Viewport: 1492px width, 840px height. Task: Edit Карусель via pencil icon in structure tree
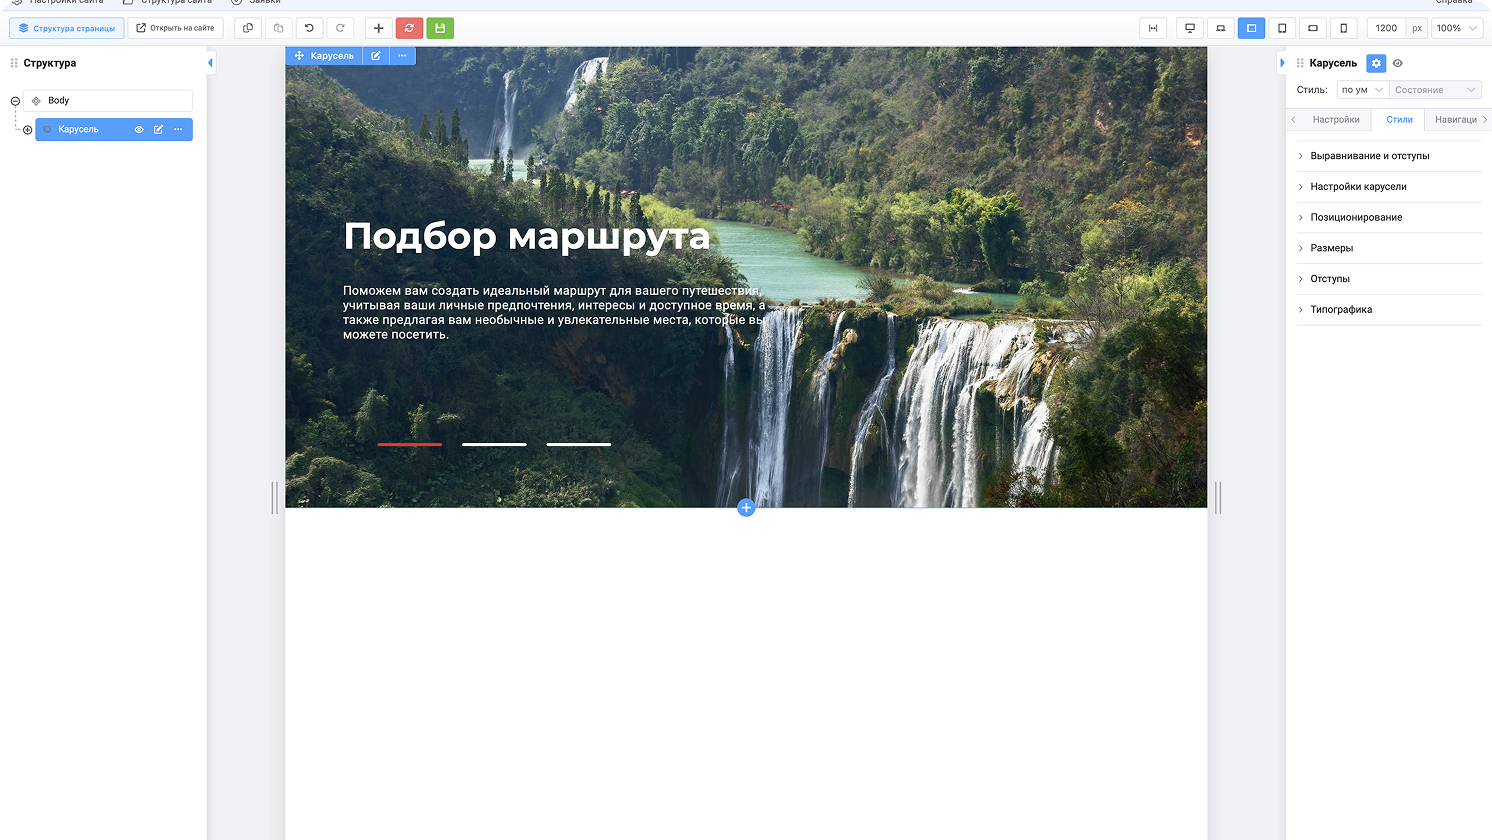click(x=158, y=129)
